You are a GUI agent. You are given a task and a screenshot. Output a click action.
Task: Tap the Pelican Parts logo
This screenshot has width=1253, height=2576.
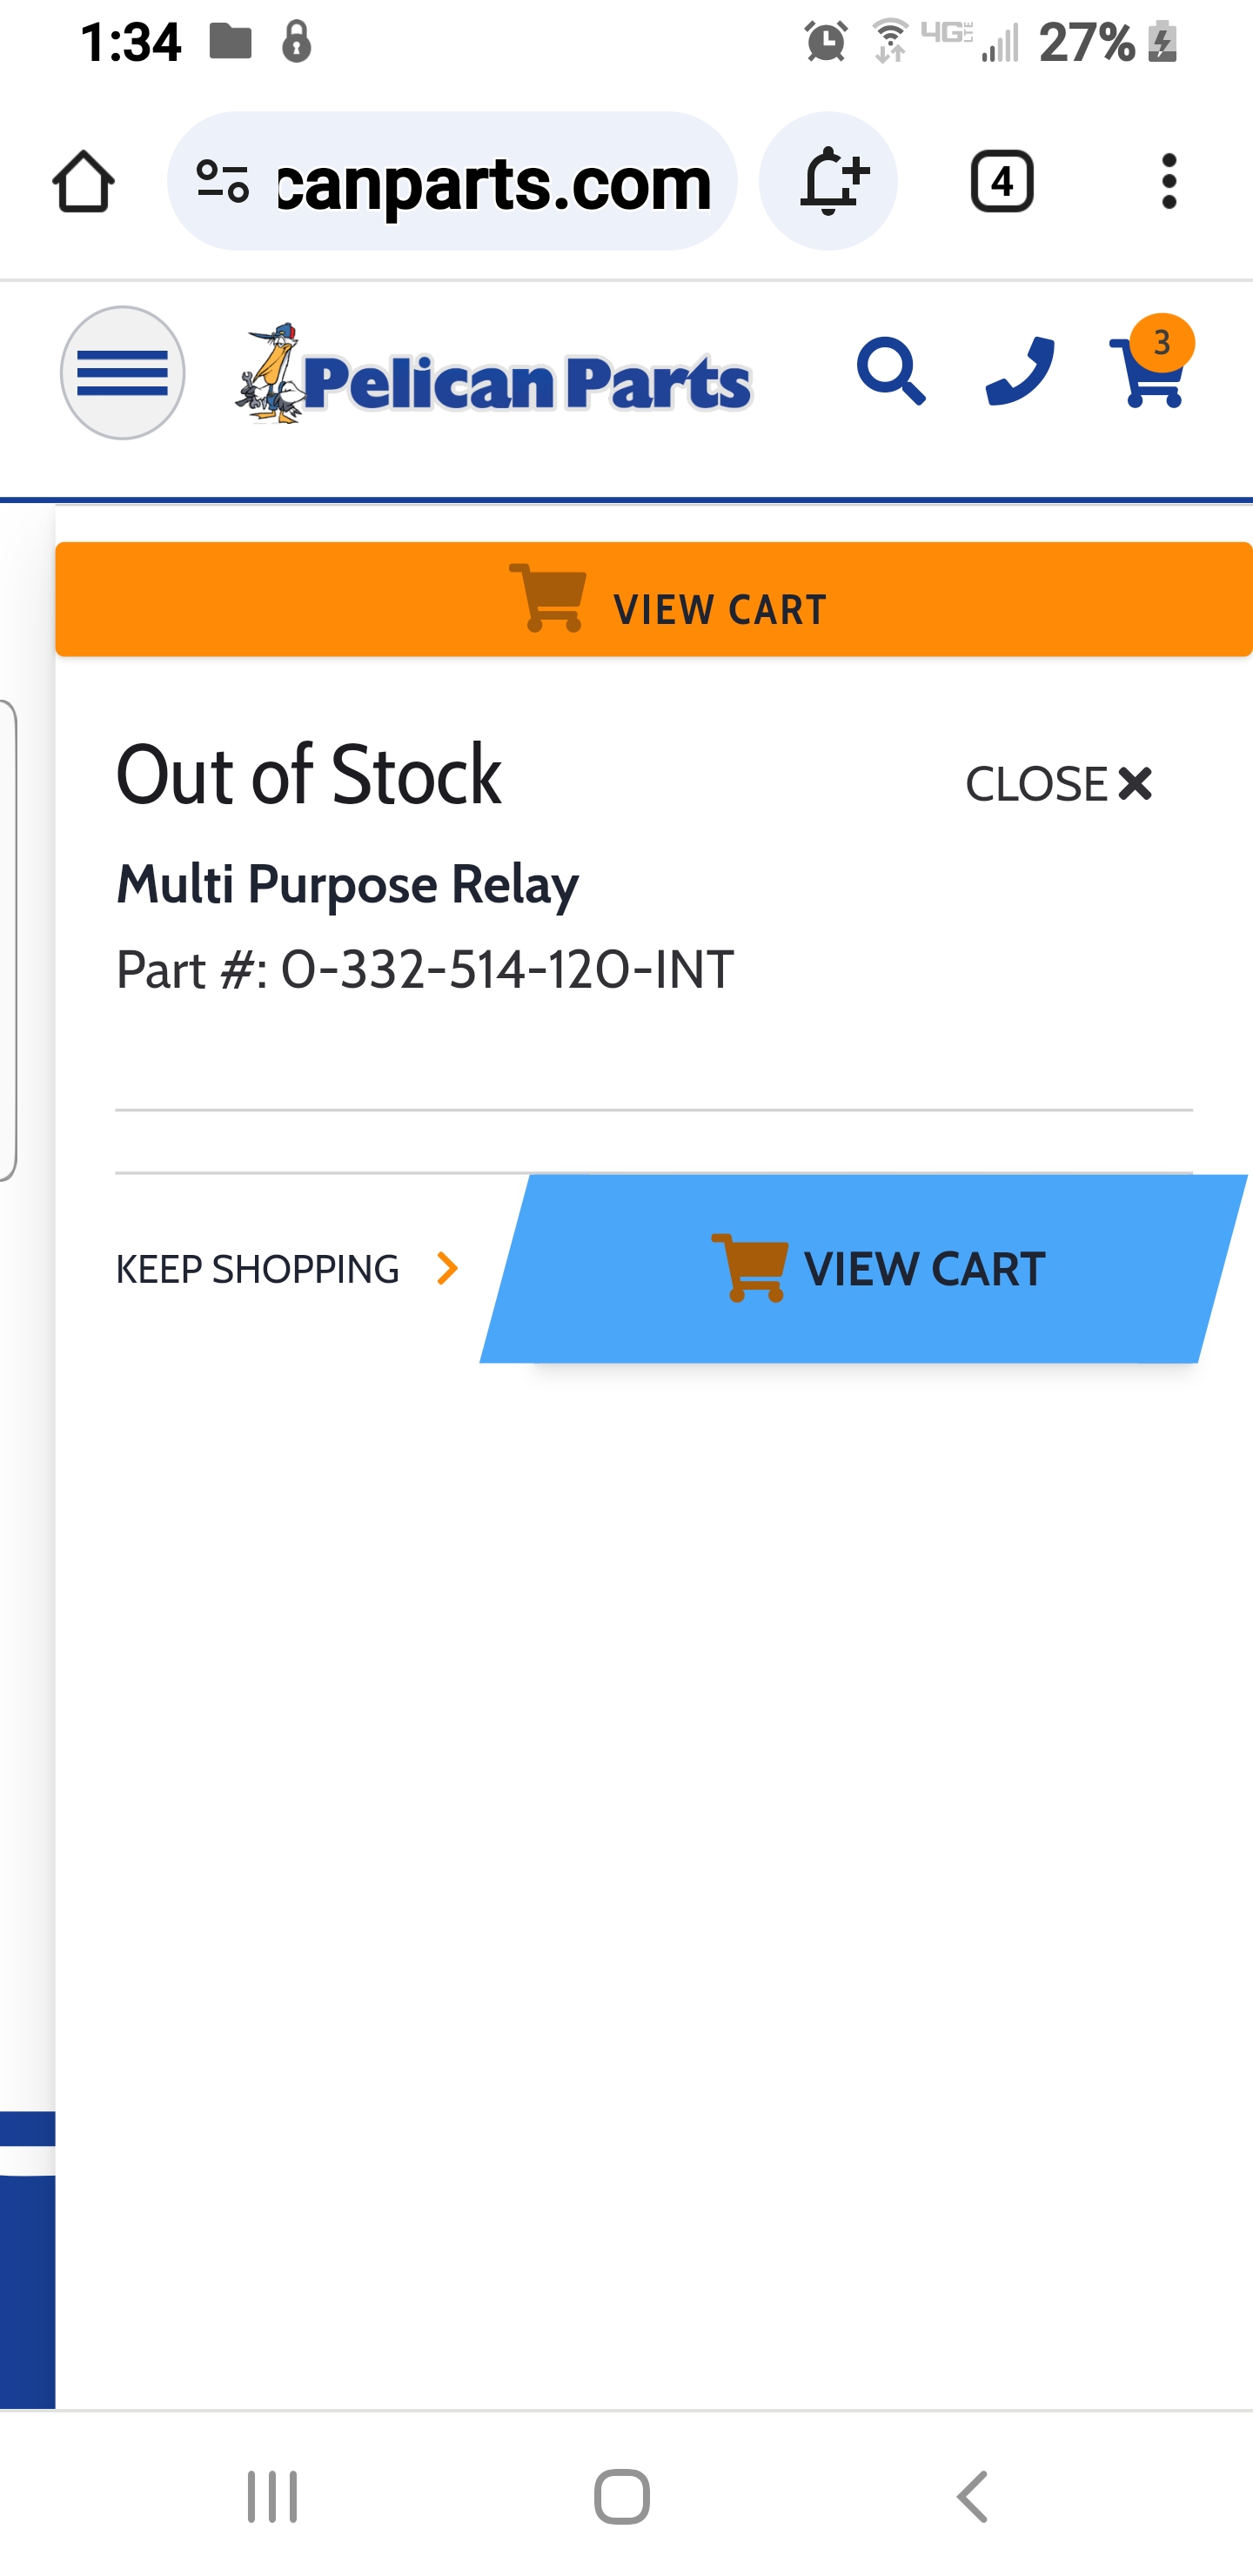[493, 376]
